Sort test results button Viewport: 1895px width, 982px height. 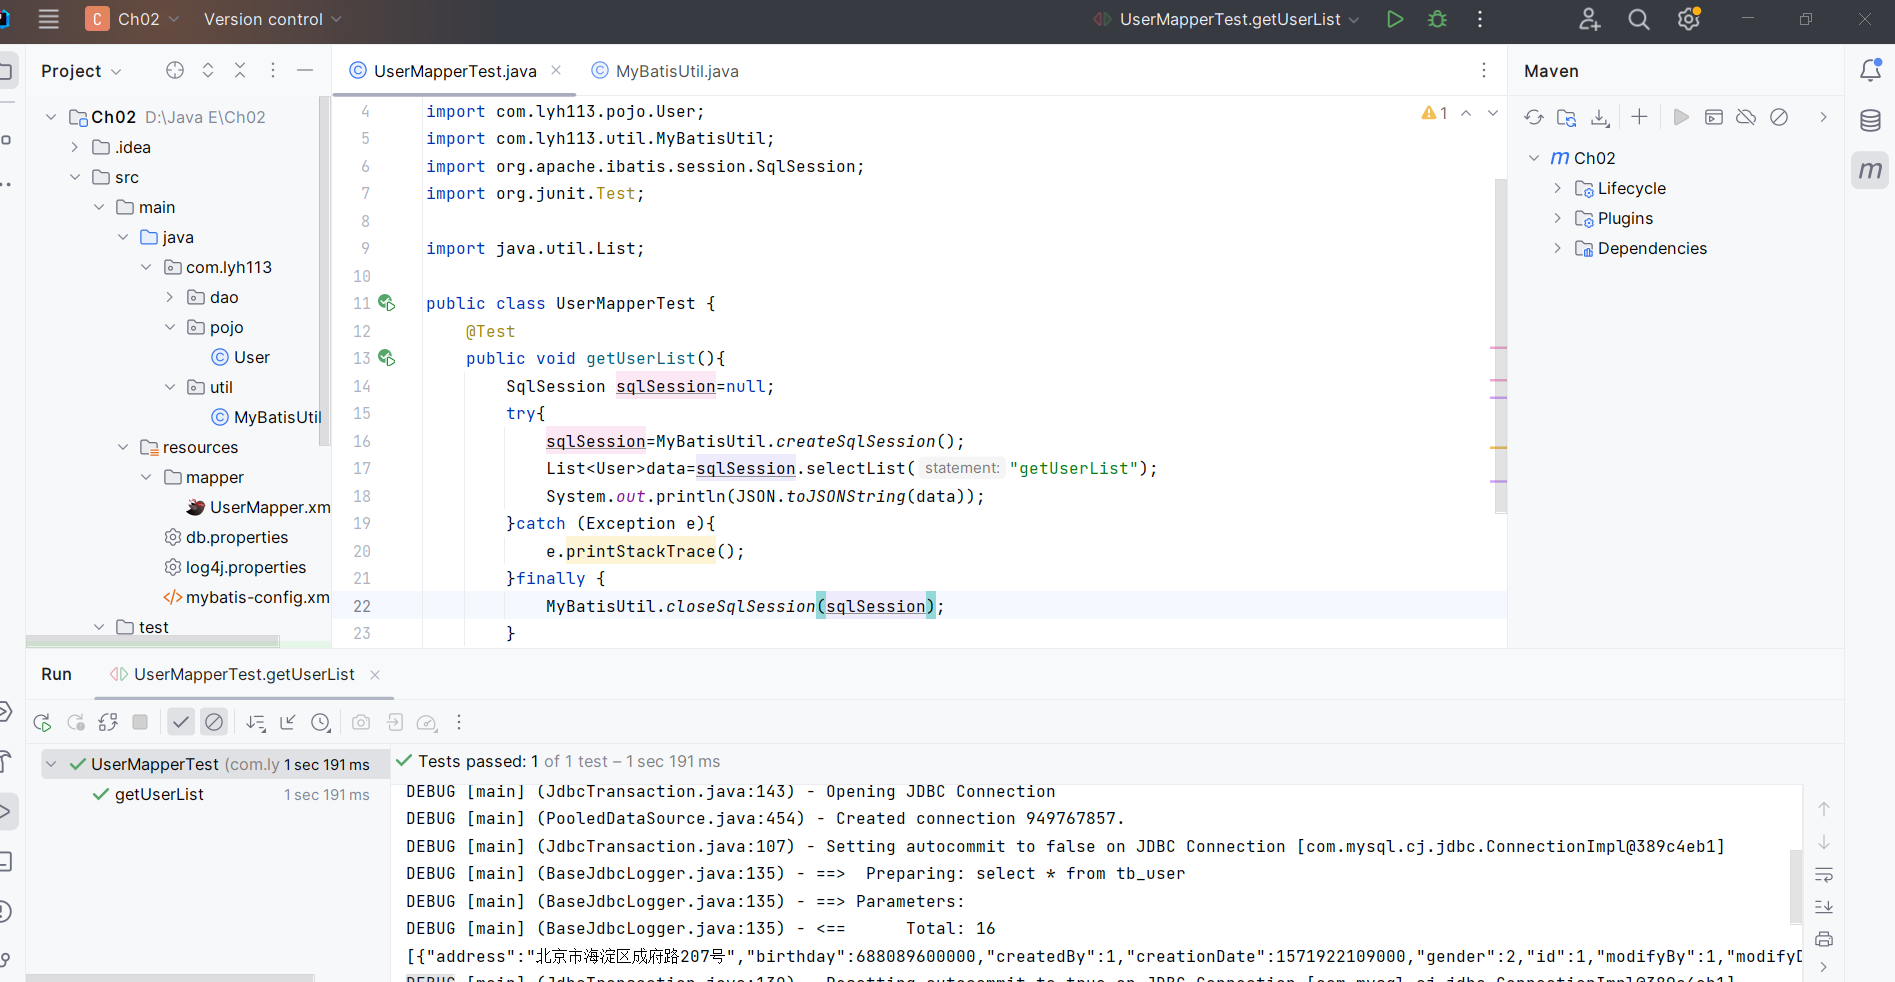point(256,722)
